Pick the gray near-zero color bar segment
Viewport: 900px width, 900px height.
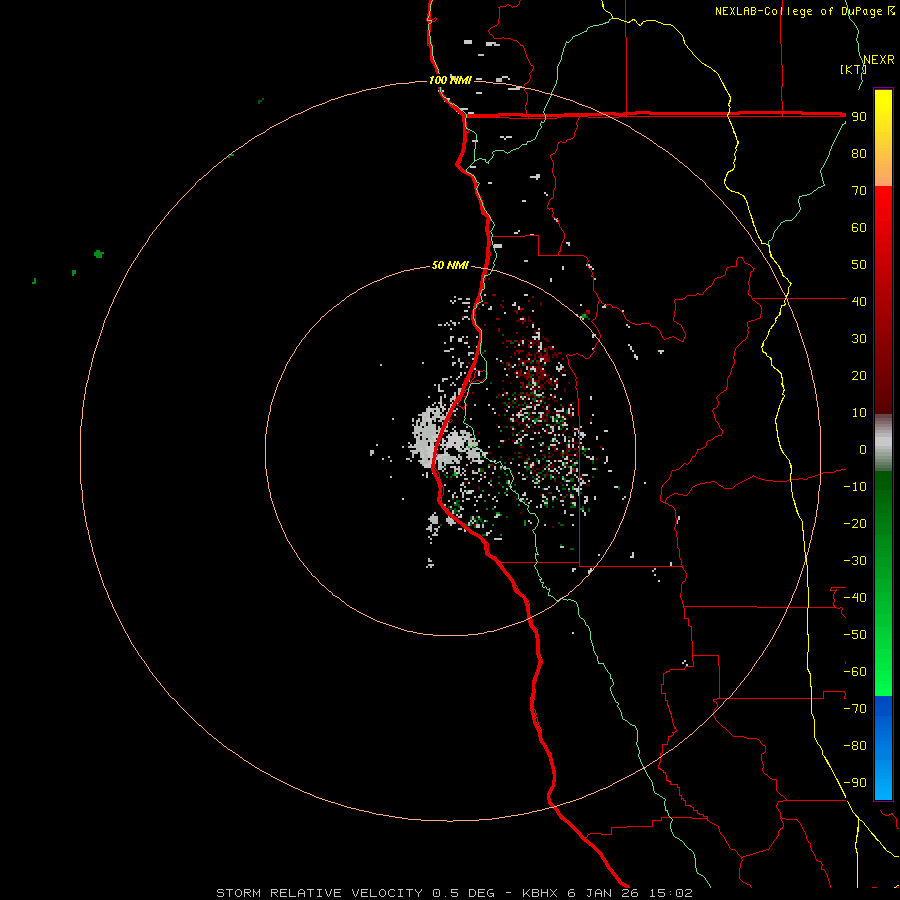[883, 443]
